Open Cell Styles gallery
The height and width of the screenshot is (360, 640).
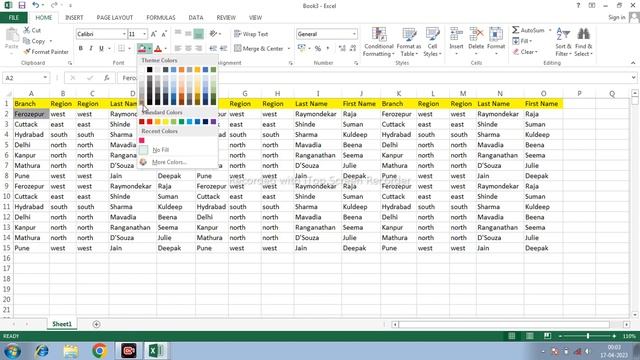coord(432,42)
